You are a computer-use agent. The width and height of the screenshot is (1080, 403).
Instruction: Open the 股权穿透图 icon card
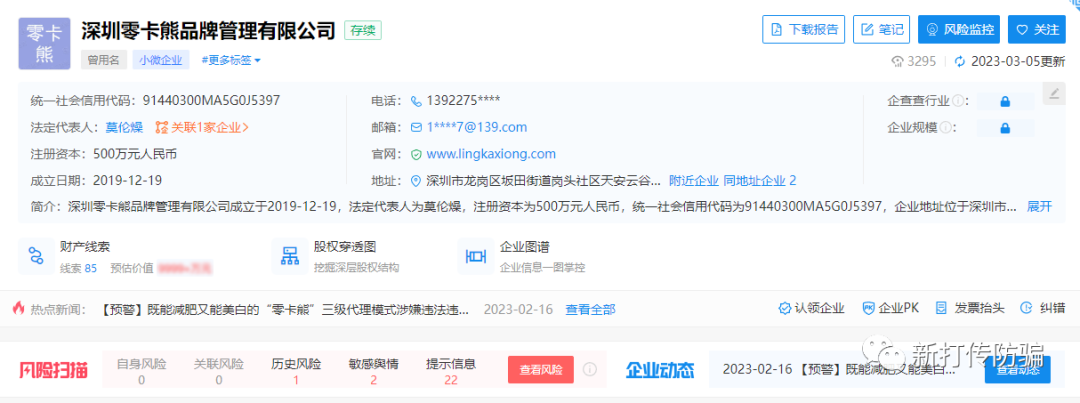click(x=289, y=256)
